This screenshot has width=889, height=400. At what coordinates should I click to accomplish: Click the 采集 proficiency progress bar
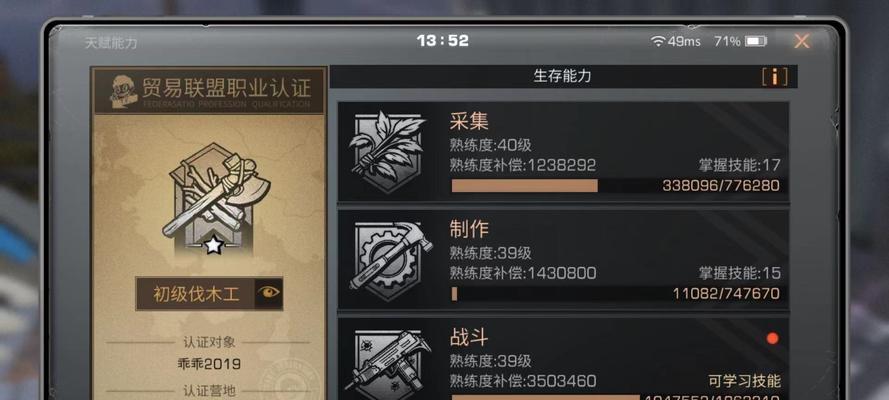coord(616,186)
